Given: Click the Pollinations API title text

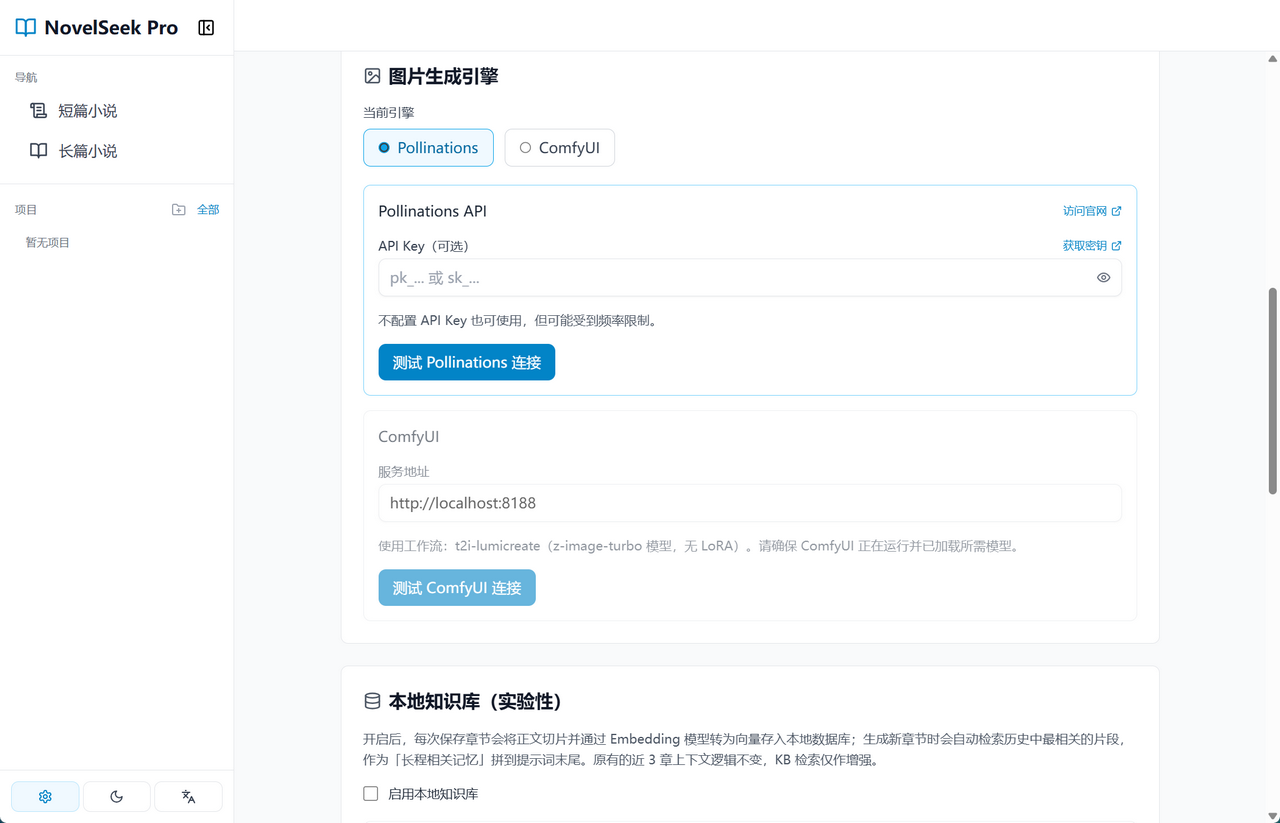Looking at the screenshot, I should coord(432,211).
